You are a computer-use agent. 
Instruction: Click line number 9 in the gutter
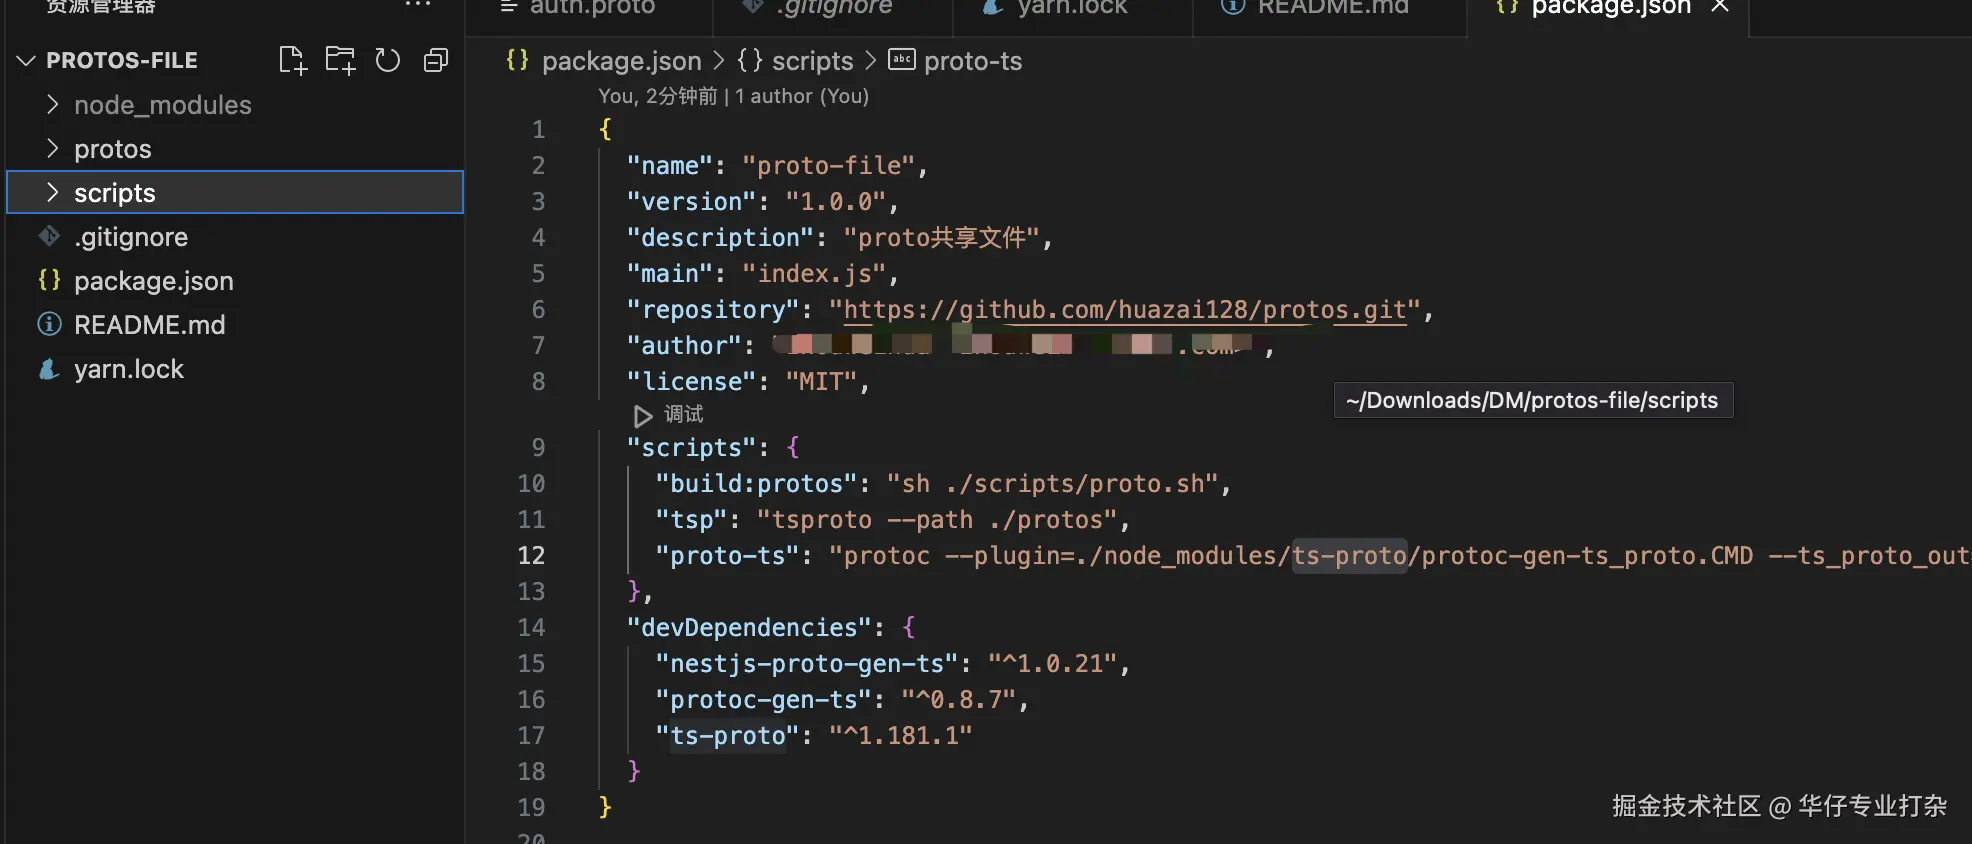538,447
